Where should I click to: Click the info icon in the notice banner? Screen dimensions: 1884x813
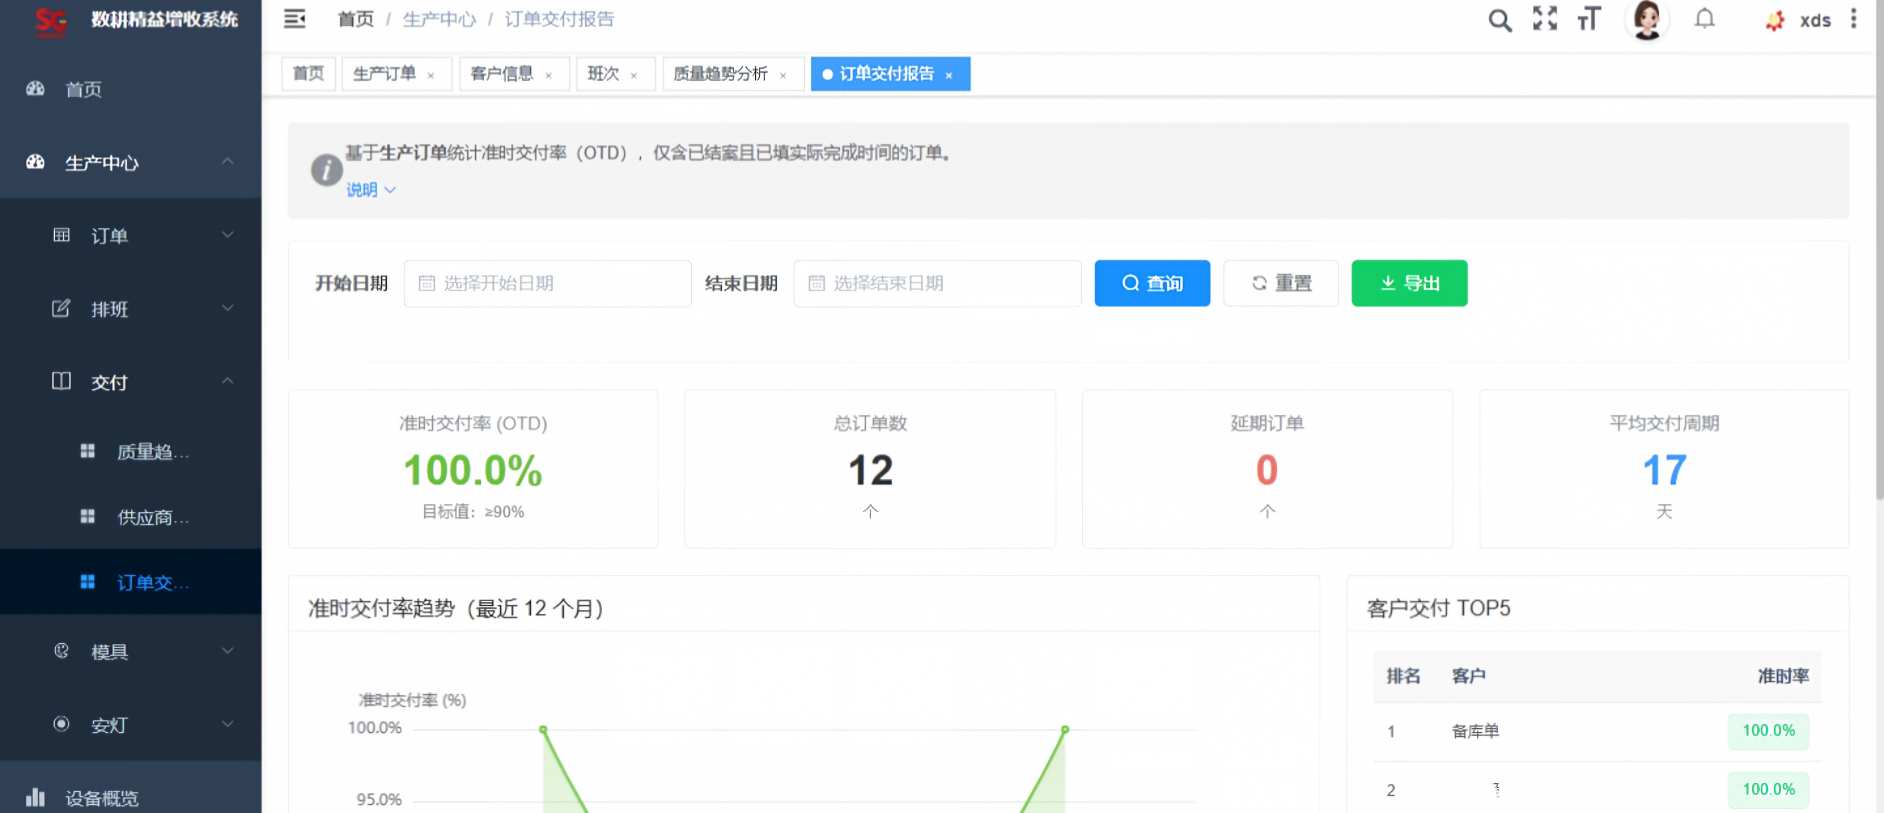click(326, 170)
